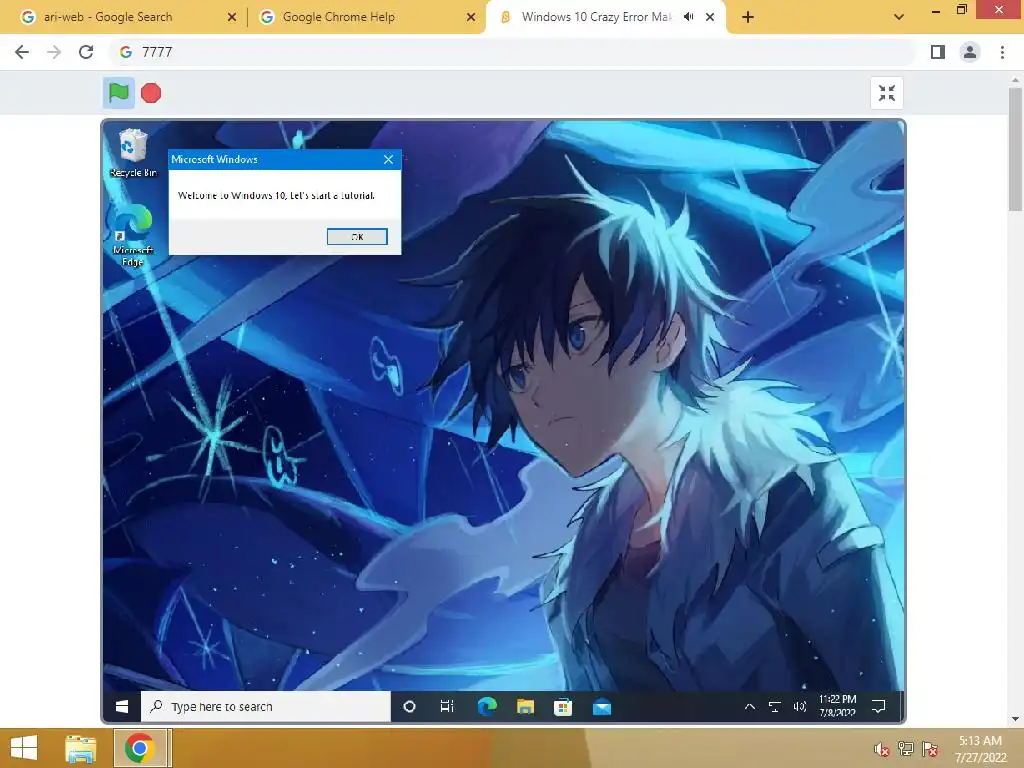Click the 5:13 AM clock on host taskbar
The image size is (1024, 768).
point(980,749)
